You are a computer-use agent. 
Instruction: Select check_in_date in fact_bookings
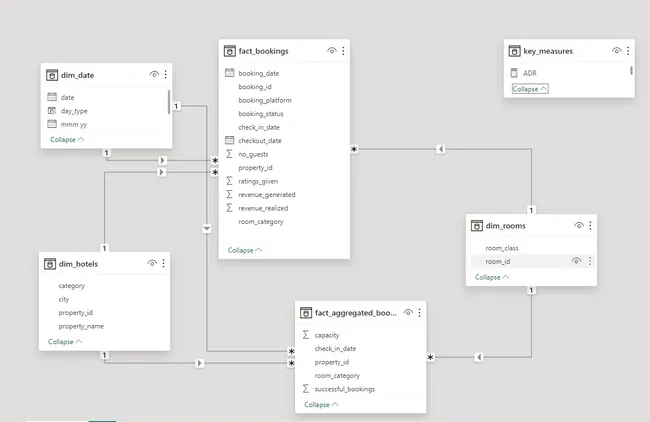pos(259,127)
